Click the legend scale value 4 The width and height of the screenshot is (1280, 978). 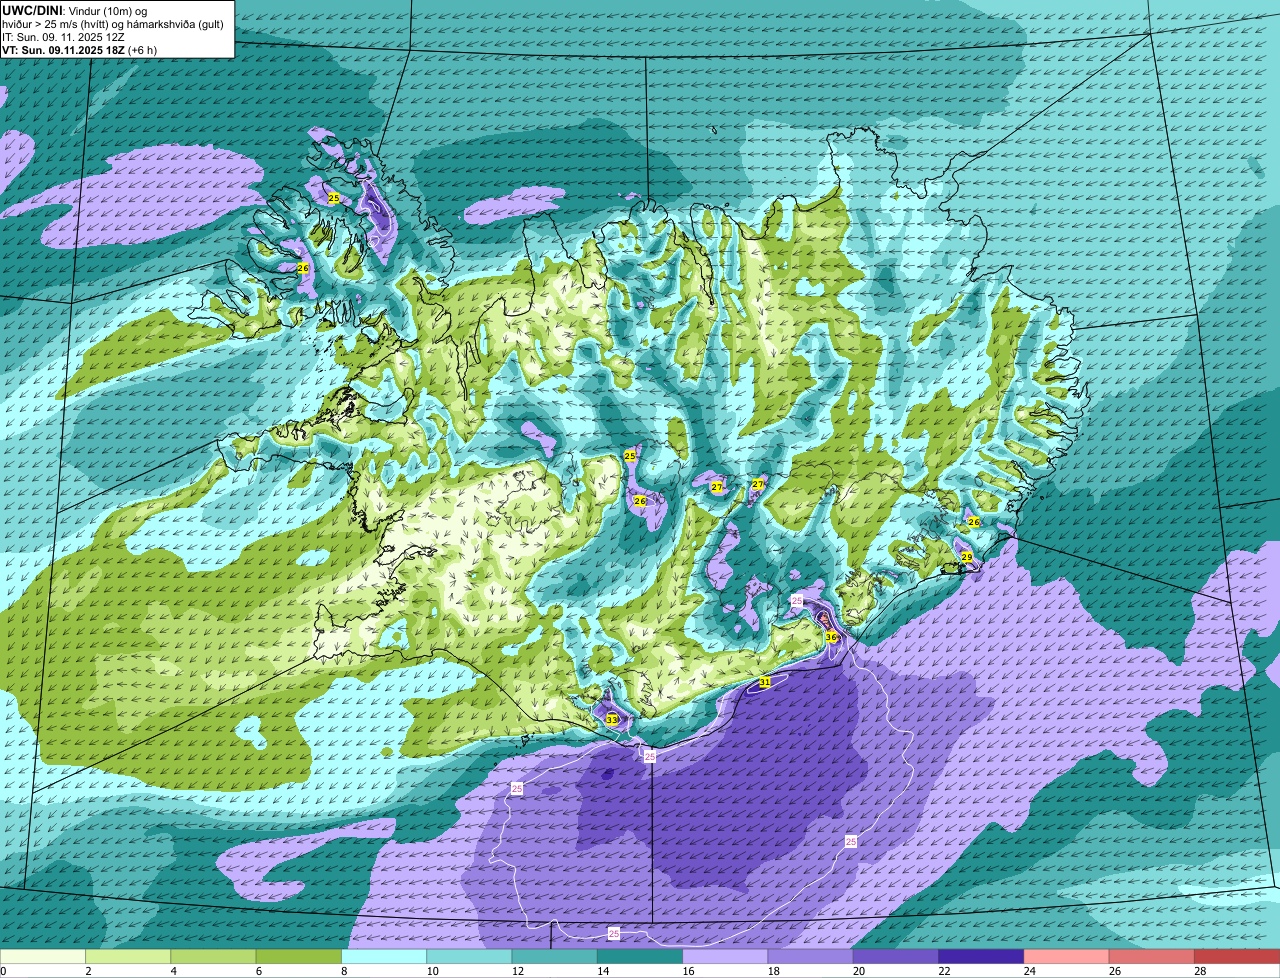coord(174,971)
